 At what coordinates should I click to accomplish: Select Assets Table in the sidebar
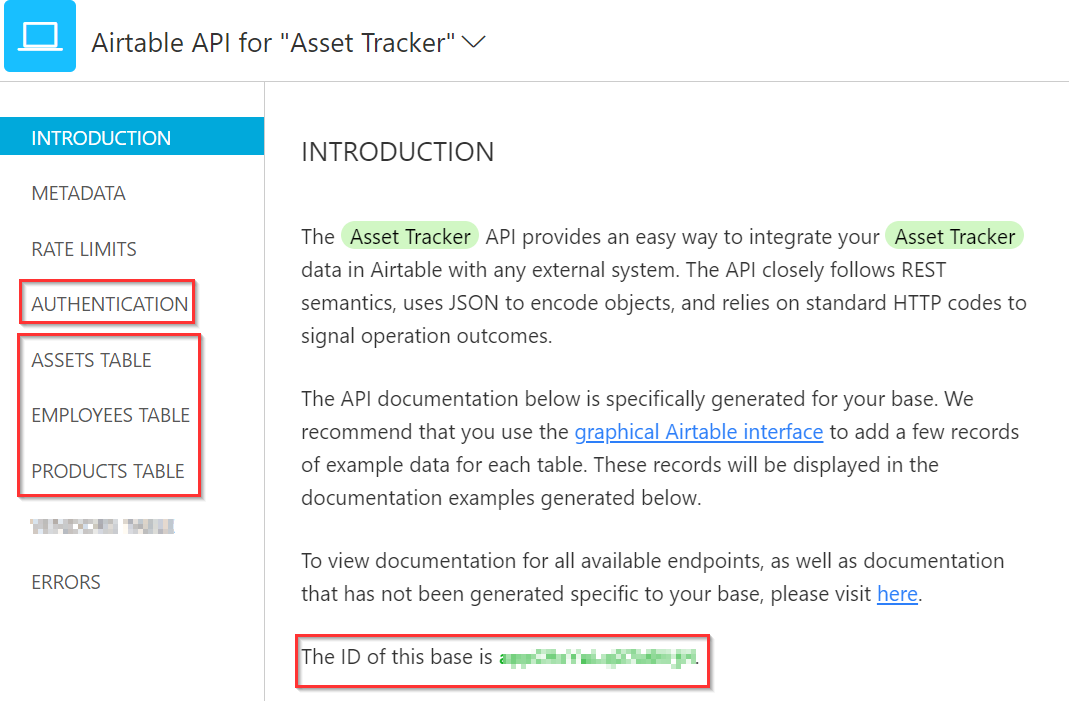(91, 360)
